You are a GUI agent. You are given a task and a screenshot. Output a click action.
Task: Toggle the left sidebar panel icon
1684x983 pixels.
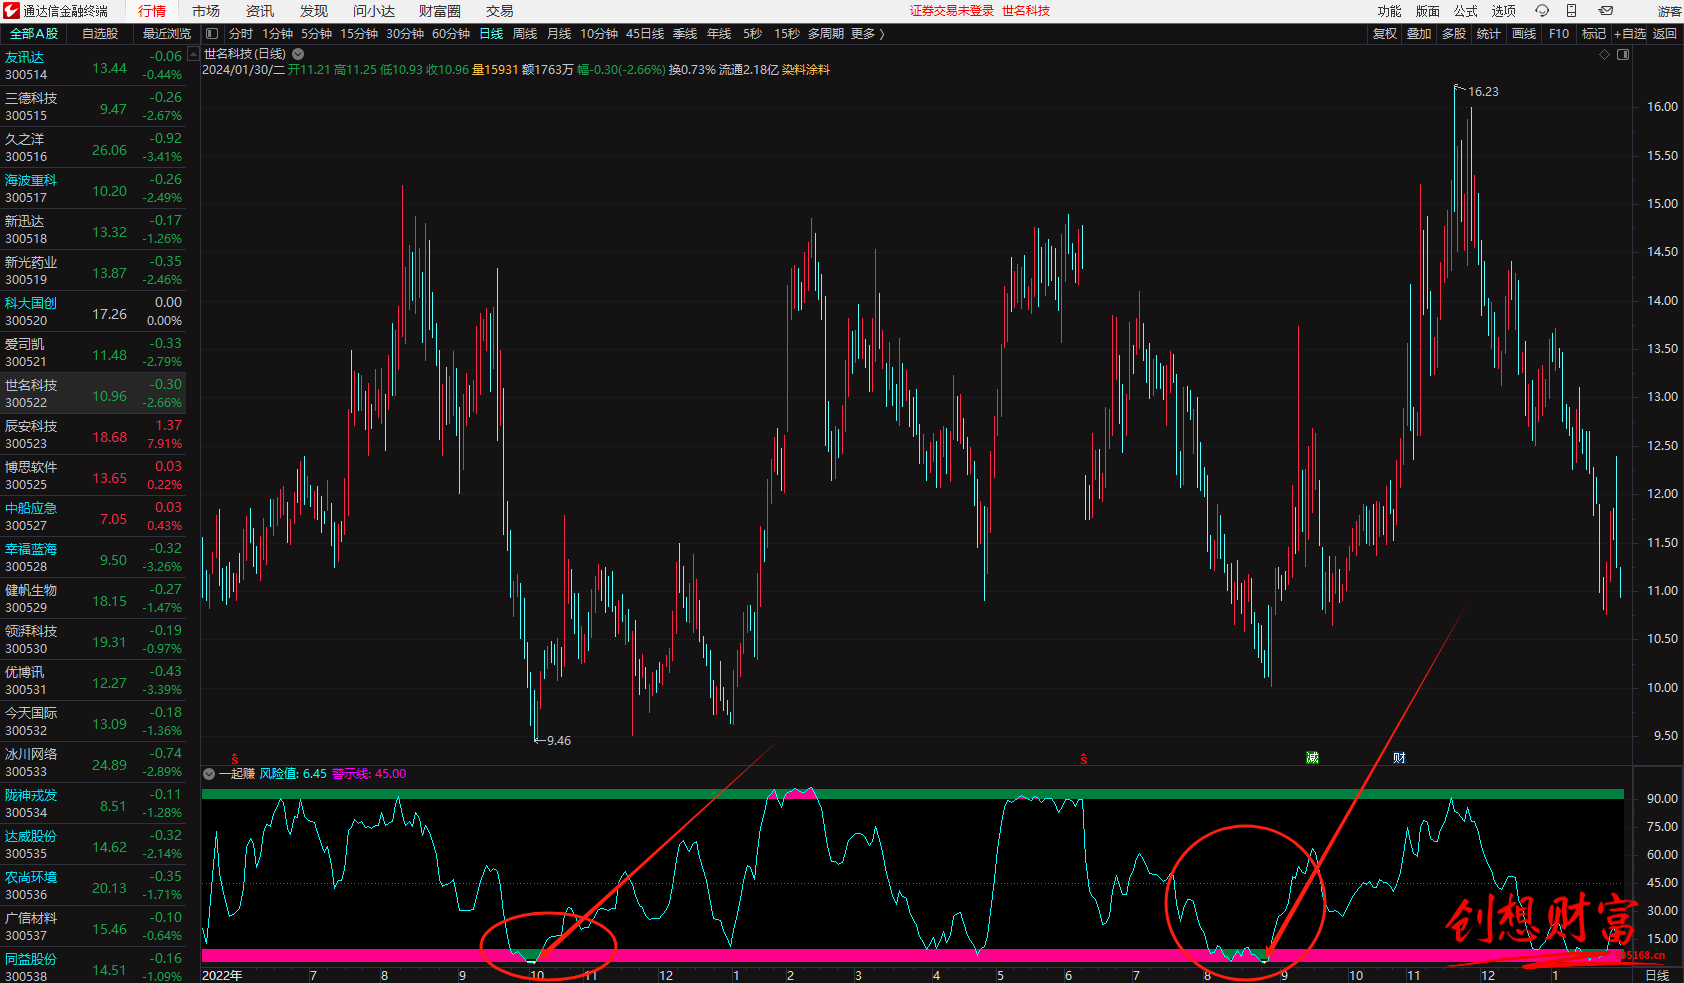coord(212,34)
